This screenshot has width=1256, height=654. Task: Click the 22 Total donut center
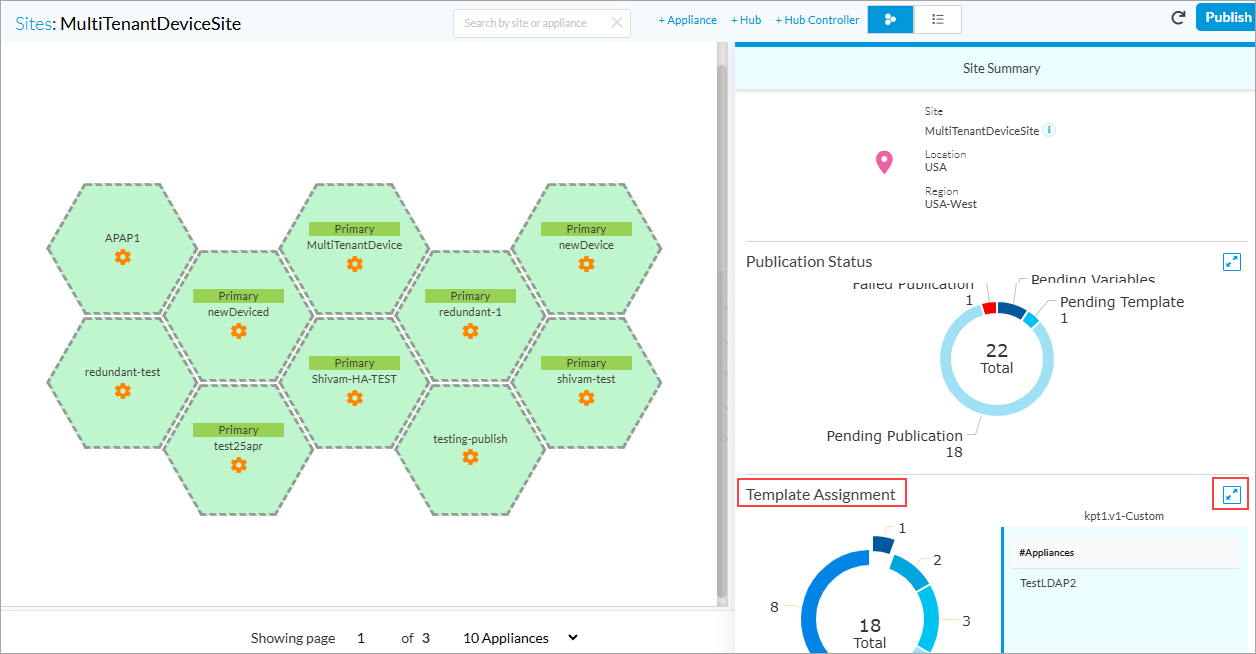[x=996, y=359]
